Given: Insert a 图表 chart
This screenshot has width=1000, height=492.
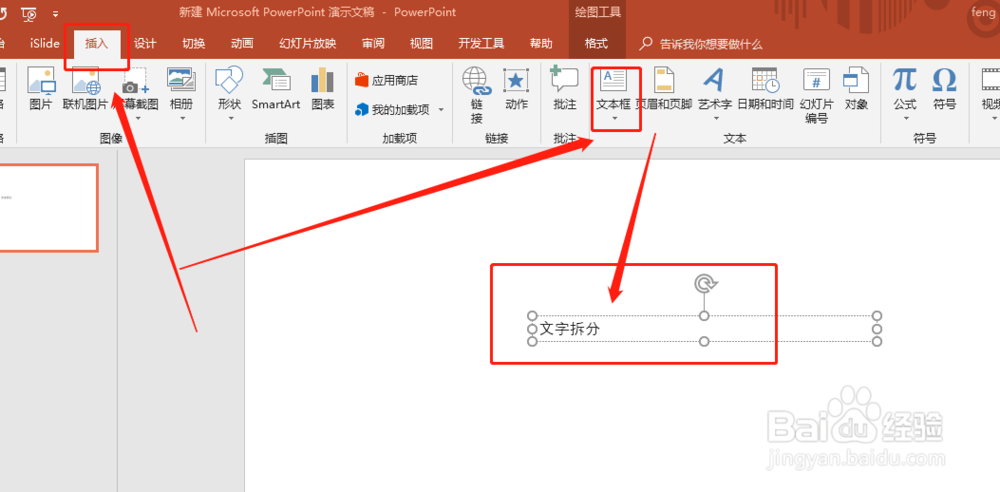Looking at the screenshot, I should coord(323,89).
